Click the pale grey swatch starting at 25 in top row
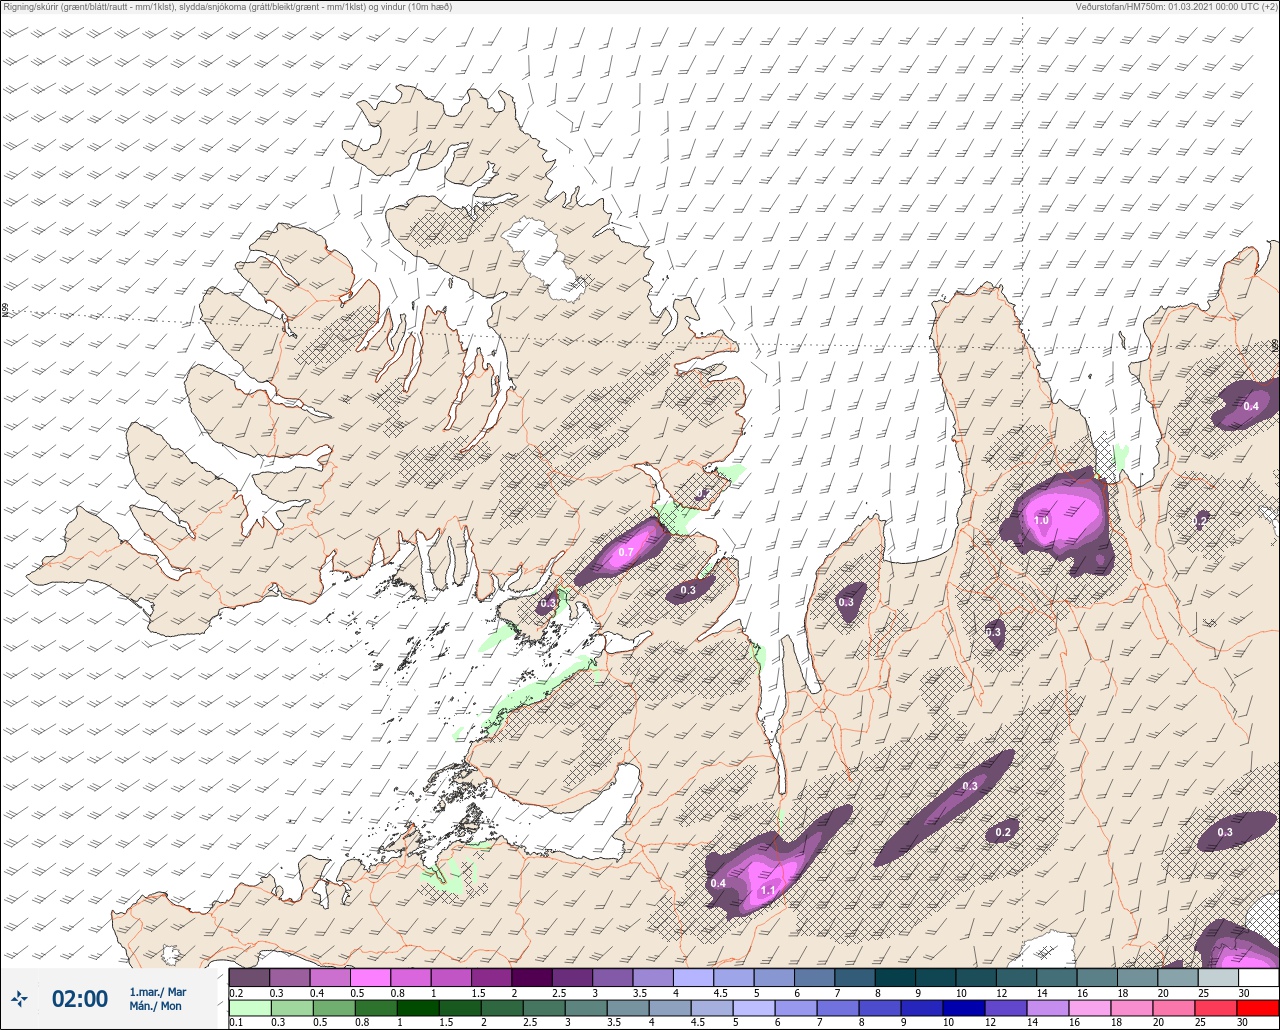 1217,977
